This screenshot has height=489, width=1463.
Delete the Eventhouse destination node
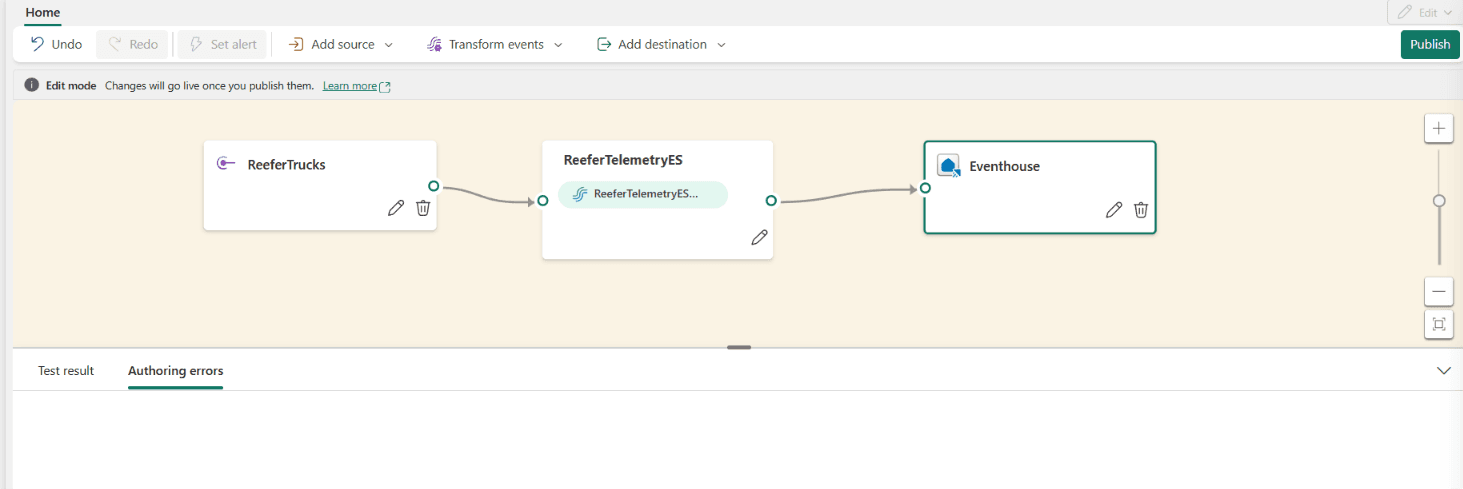[x=1141, y=210]
